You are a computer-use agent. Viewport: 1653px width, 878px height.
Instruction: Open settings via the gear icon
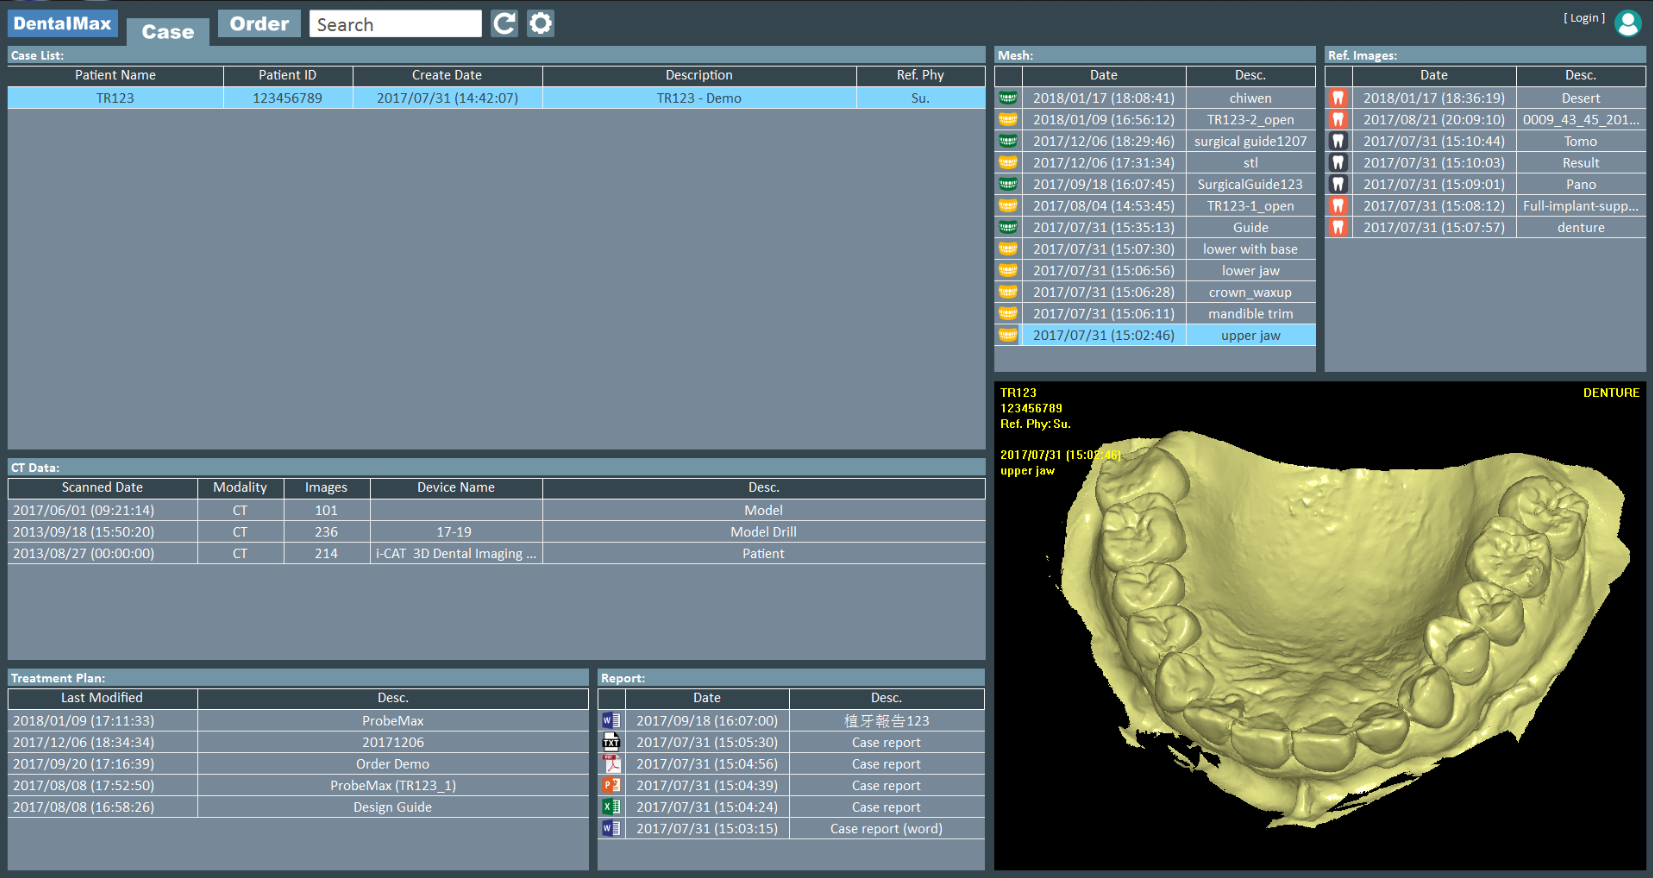541,23
